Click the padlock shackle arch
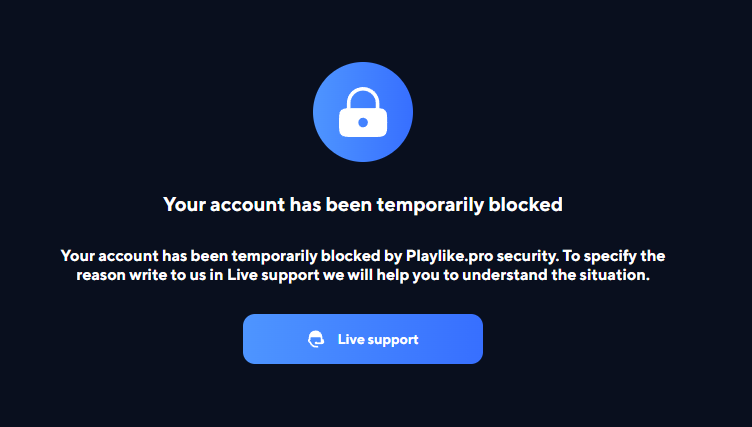 click(363, 98)
